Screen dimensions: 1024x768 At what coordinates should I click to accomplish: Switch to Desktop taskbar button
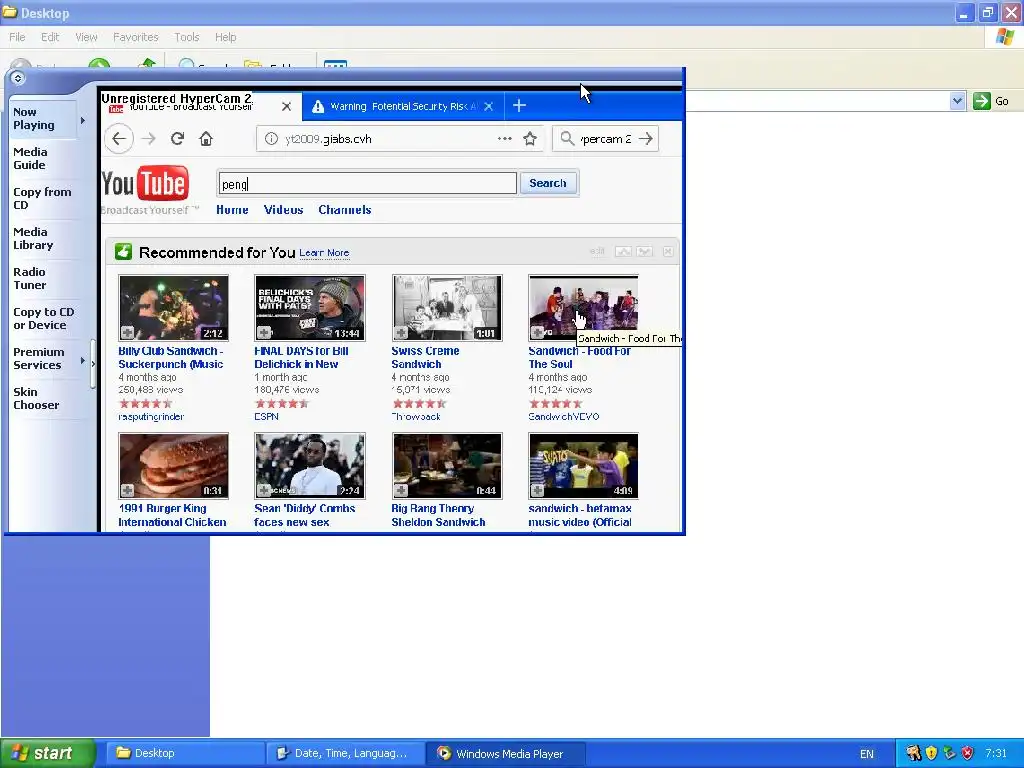(x=184, y=754)
